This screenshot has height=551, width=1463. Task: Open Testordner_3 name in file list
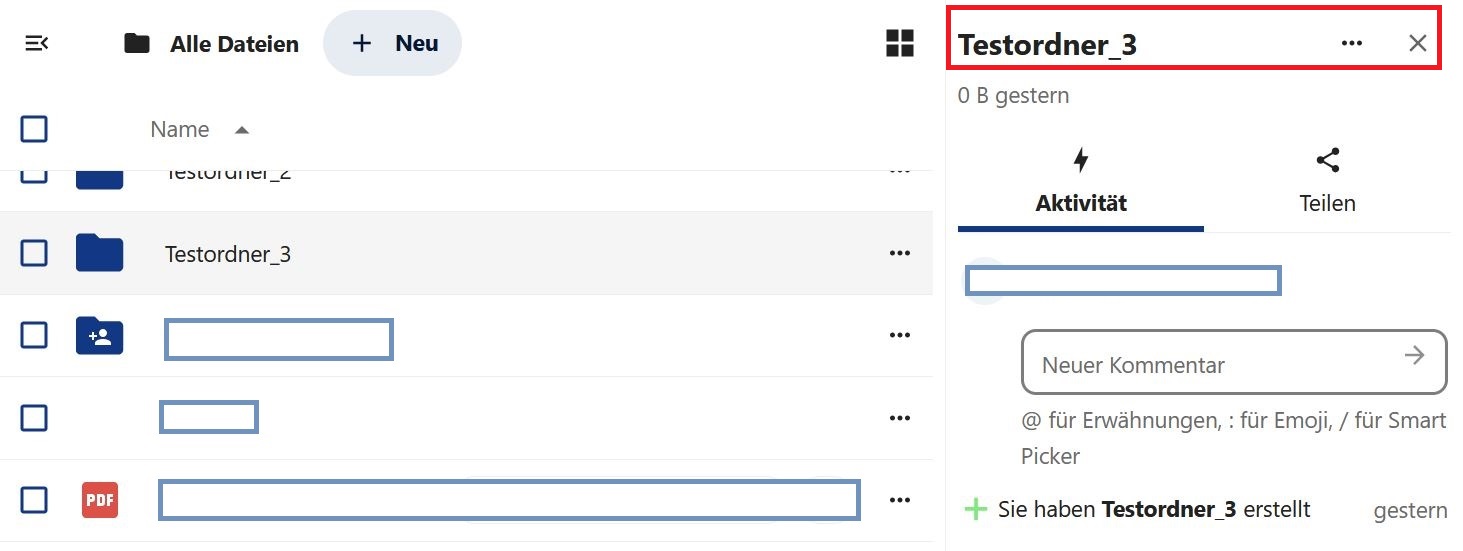tap(228, 254)
